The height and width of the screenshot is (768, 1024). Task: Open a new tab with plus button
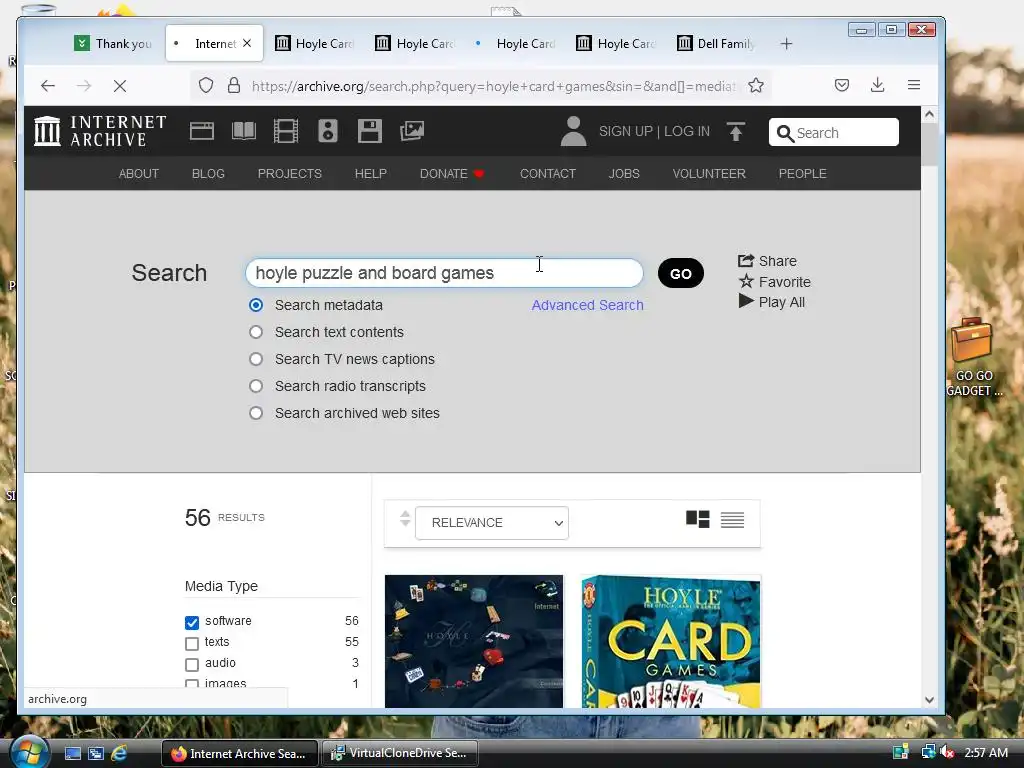pos(786,44)
